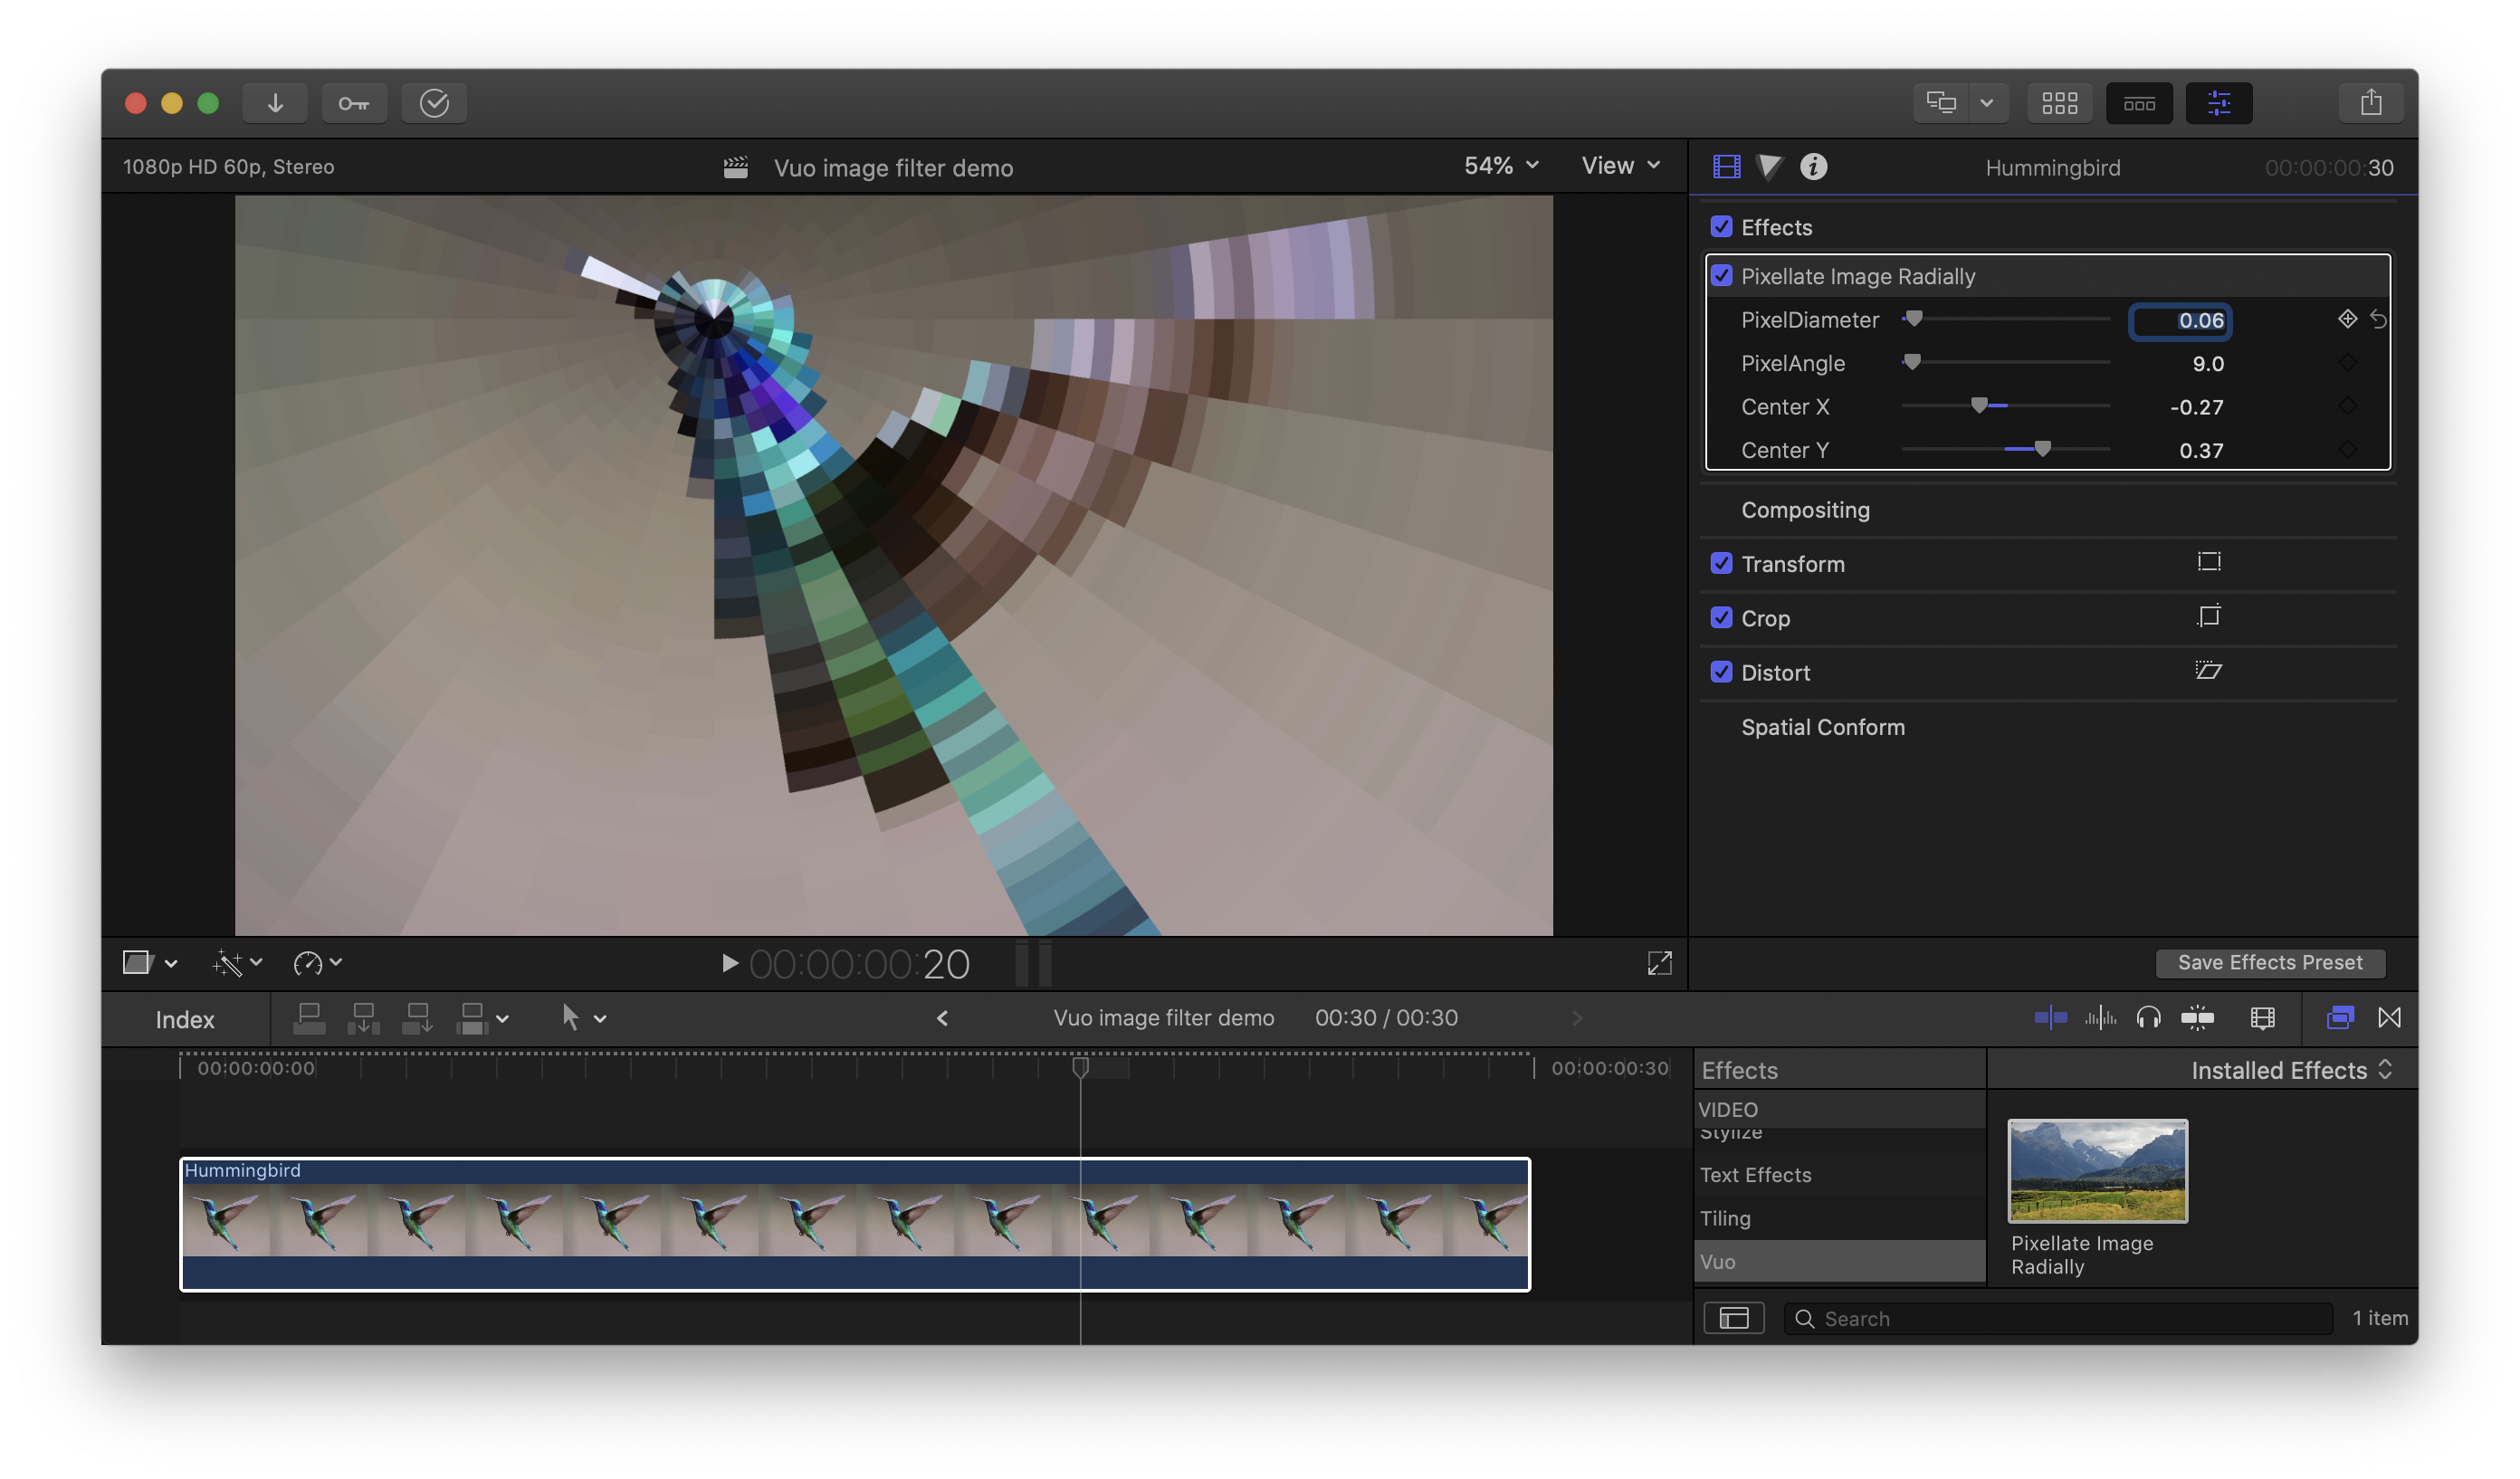Open the Installed Effects popup menu
Viewport: 2520px width, 1479px height.
pos(2290,1070)
